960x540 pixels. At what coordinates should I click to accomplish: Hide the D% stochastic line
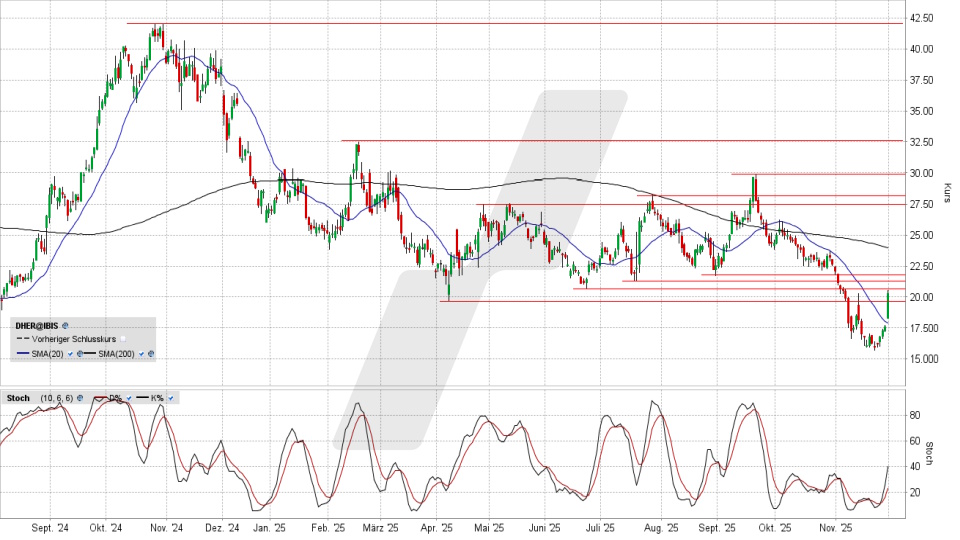[127, 398]
